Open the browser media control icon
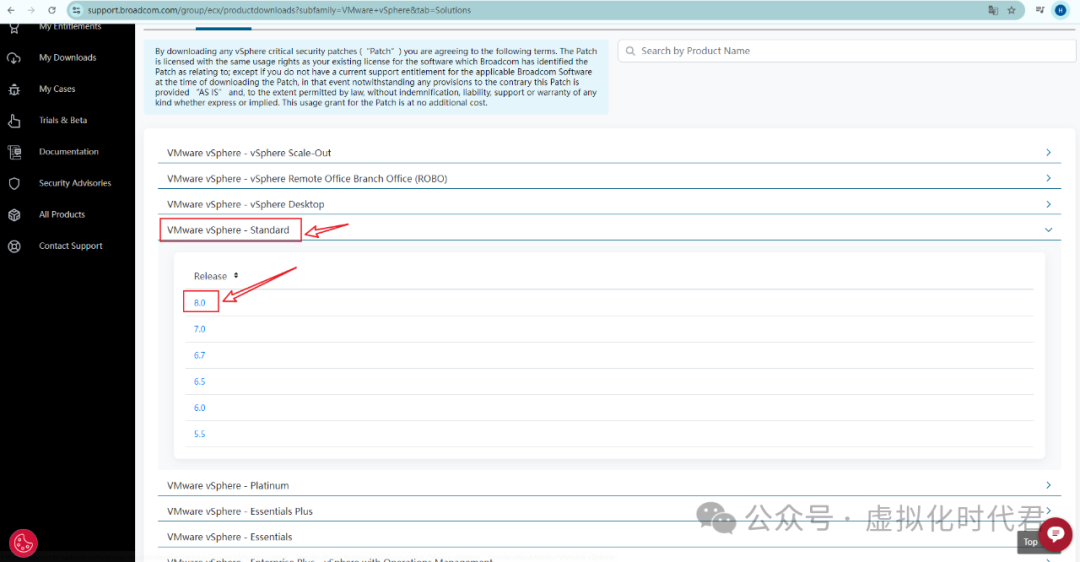 pyautogui.click(x=1040, y=10)
